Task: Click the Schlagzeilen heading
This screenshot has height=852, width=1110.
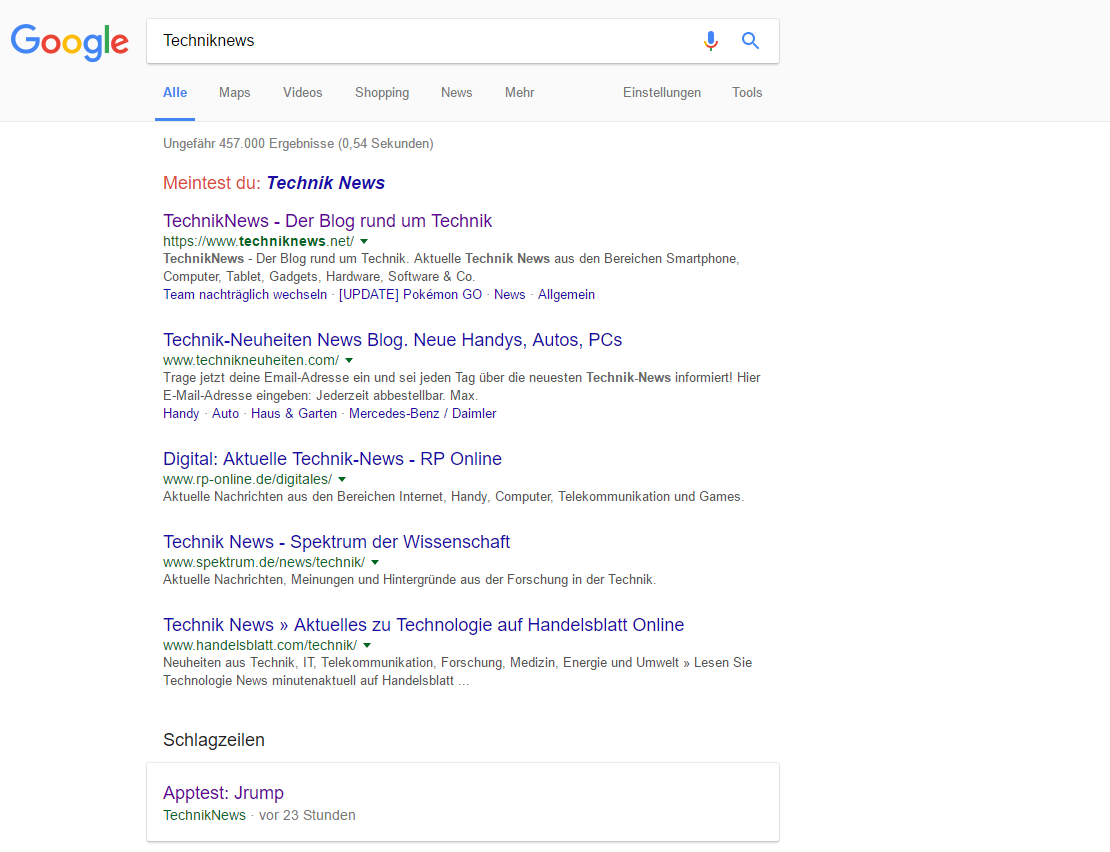Action: (214, 739)
